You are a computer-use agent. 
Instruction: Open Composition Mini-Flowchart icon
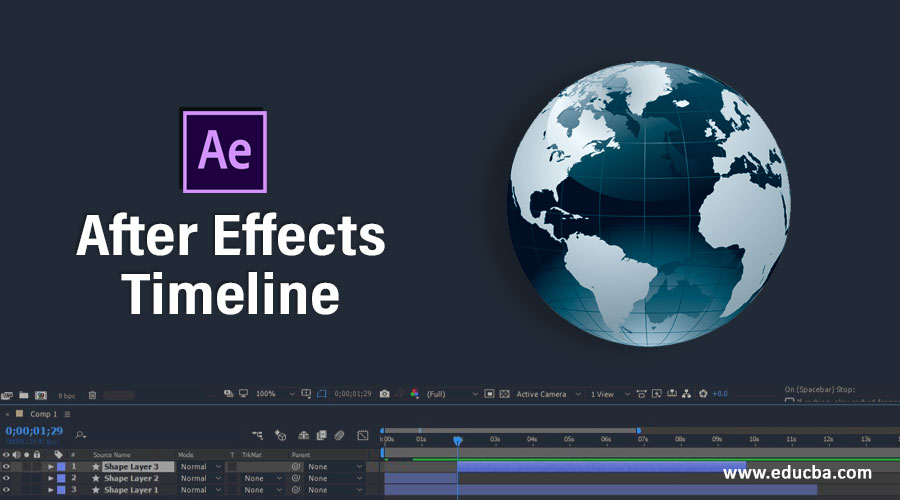click(257, 435)
